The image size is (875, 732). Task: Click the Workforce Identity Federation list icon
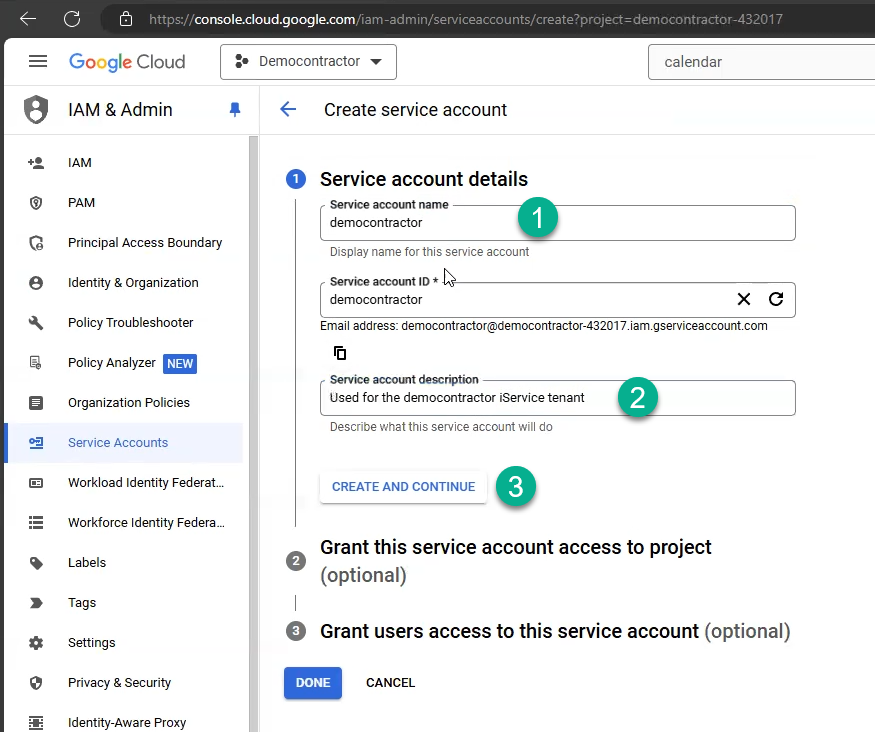pos(36,523)
